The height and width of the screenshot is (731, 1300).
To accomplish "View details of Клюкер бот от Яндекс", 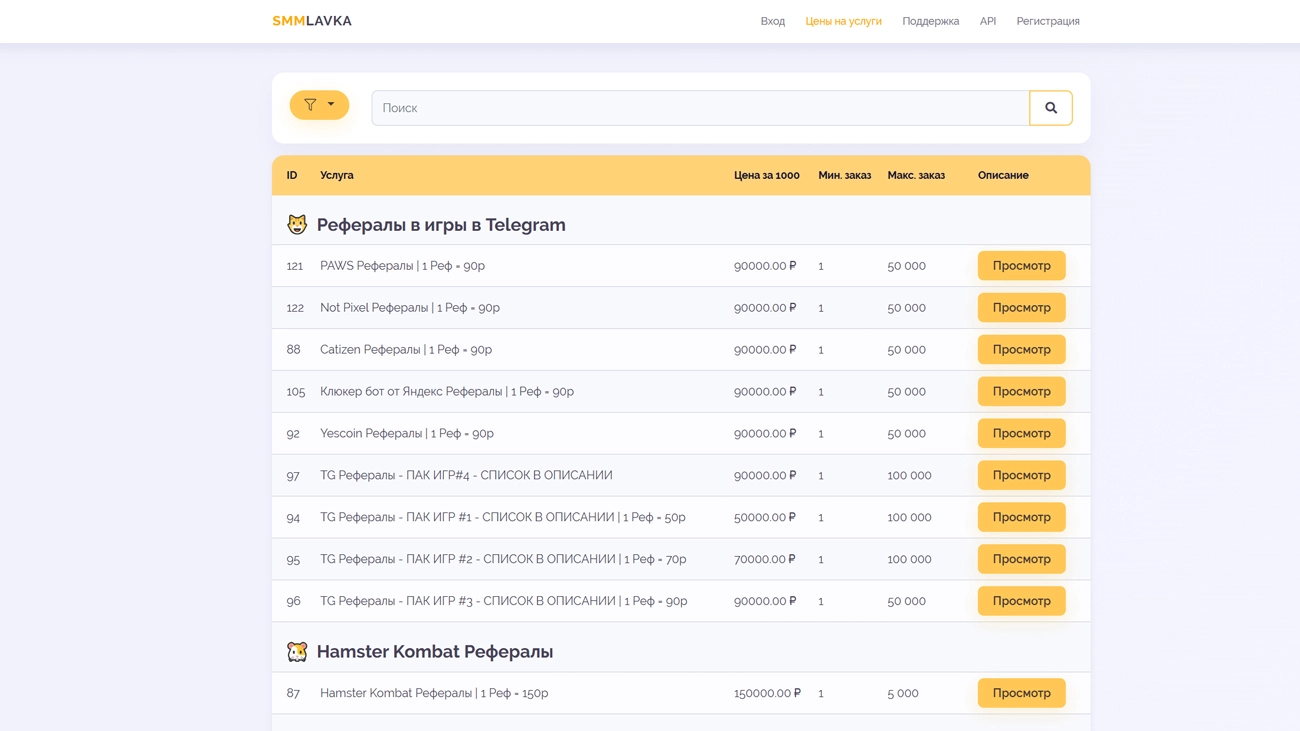I will [x=1021, y=392].
